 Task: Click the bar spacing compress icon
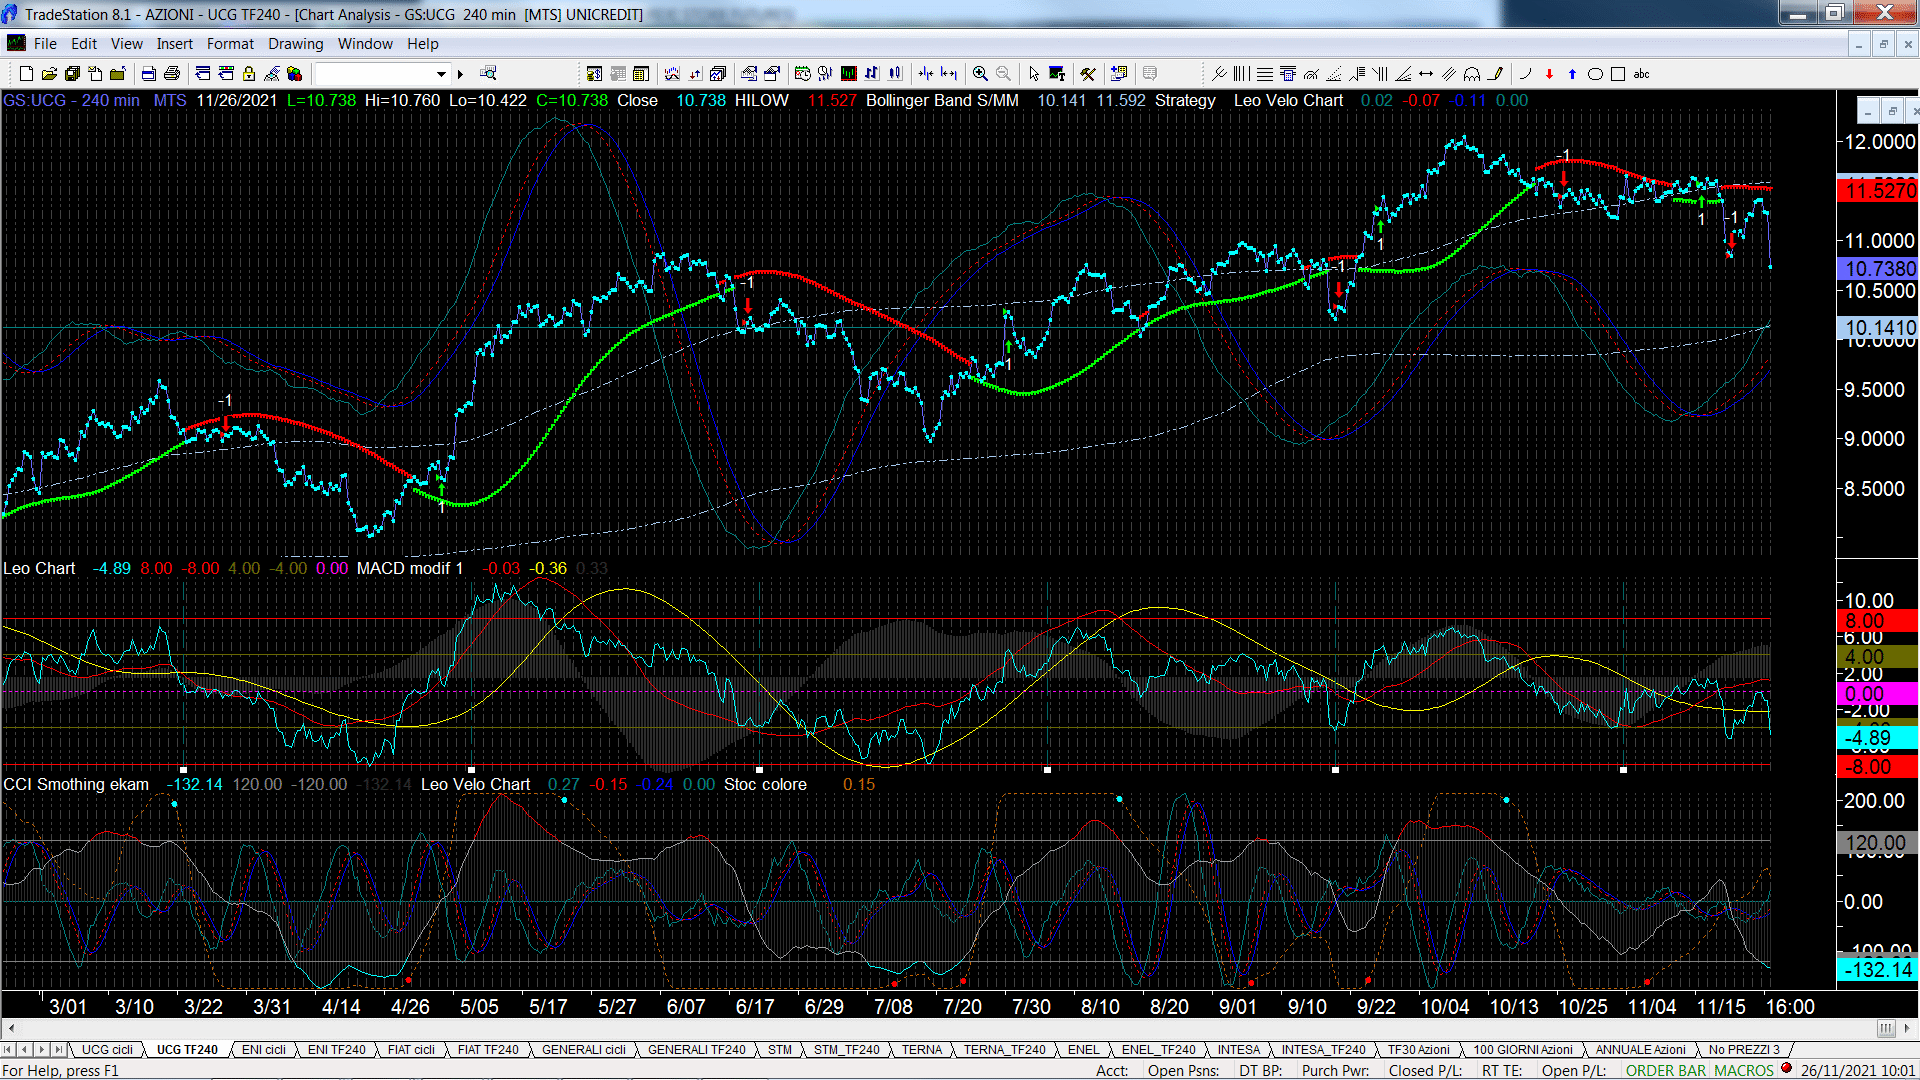coord(925,73)
